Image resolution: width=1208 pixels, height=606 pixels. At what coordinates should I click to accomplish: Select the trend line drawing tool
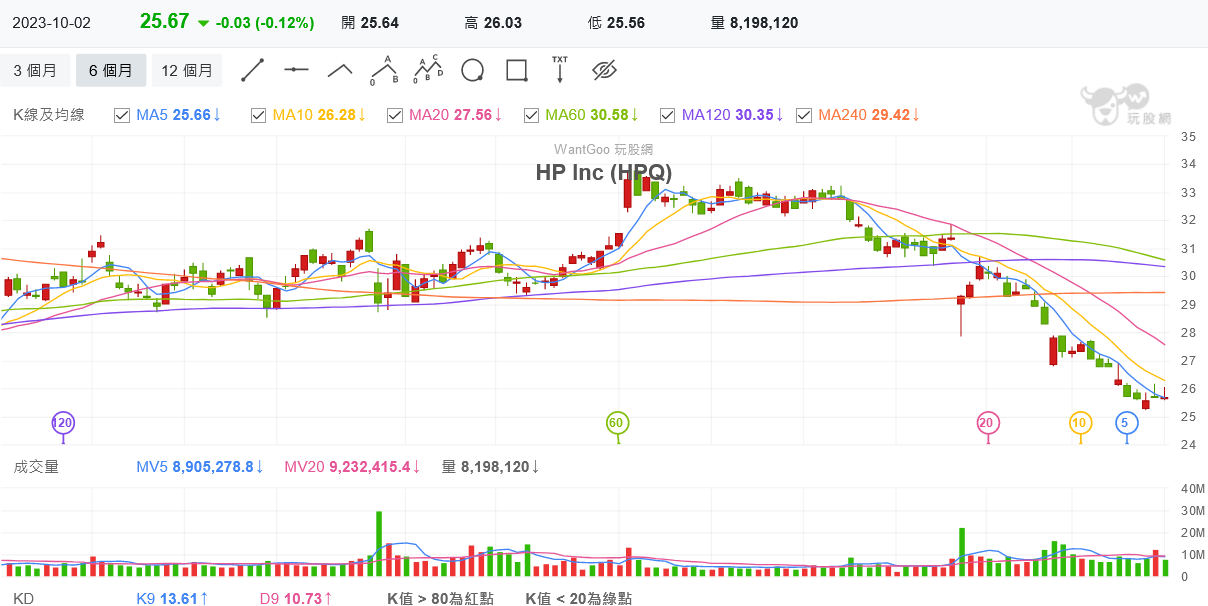pos(252,70)
